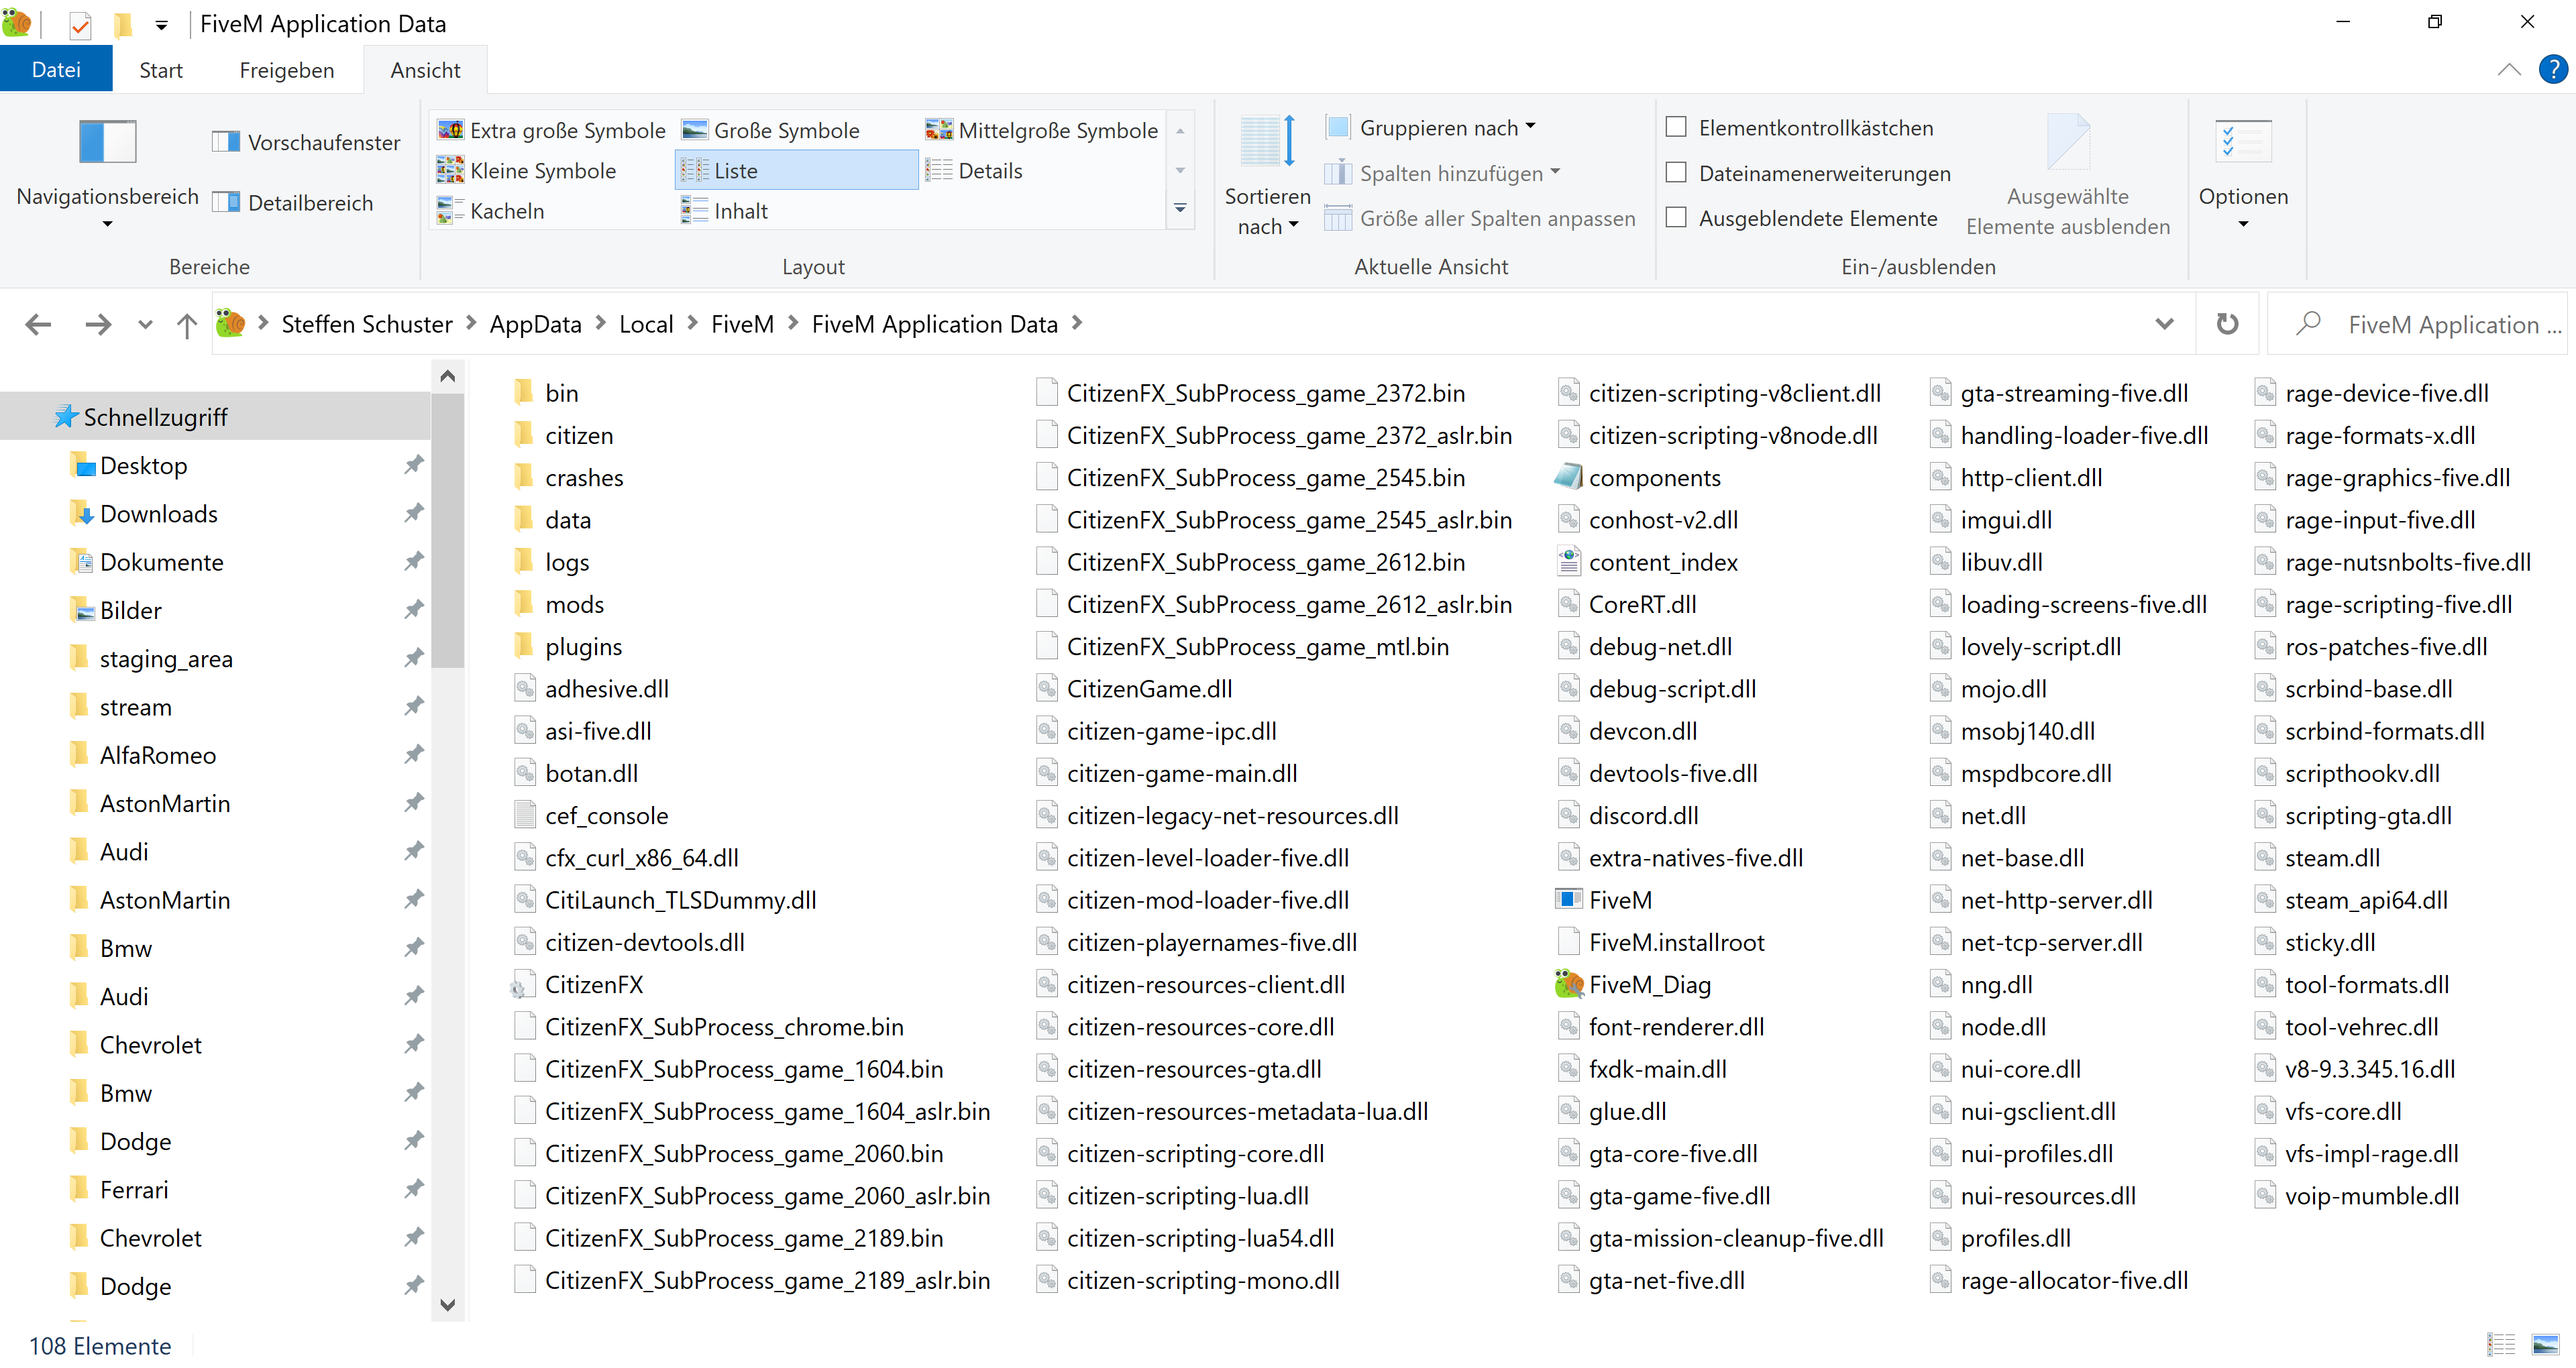Toggle the Detailbereich pane
Viewport: 2576px width, 1368px height.
click(293, 203)
